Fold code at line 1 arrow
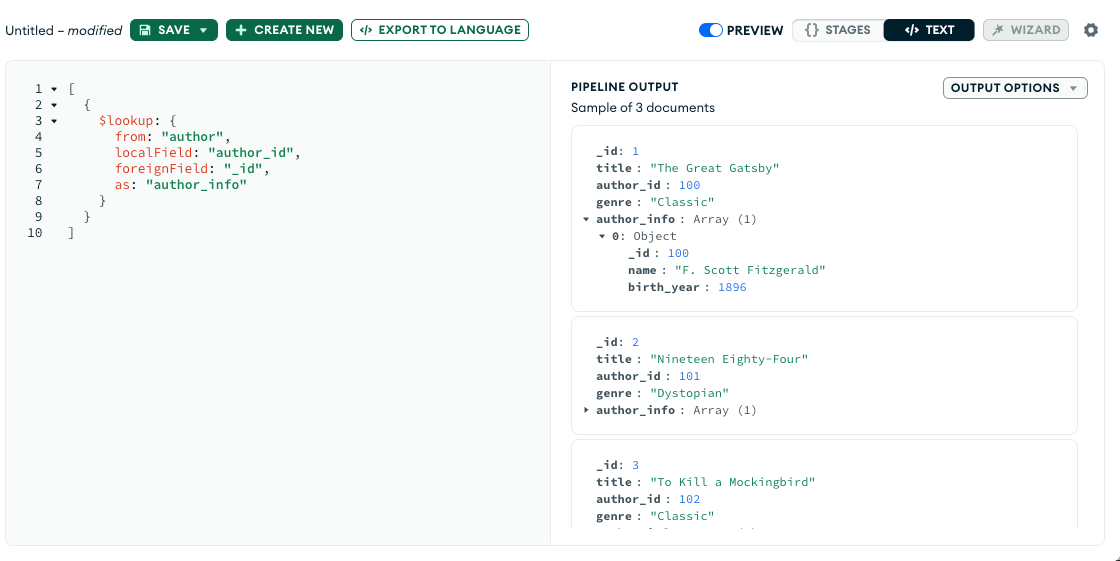This screenshot has width=1120, height=561. click(54, 89)
